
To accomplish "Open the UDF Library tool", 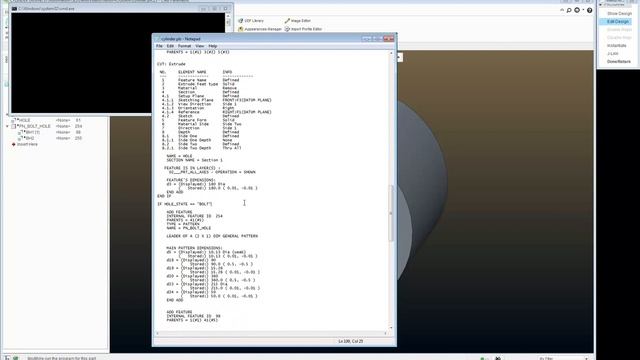I will coord(251,20).
